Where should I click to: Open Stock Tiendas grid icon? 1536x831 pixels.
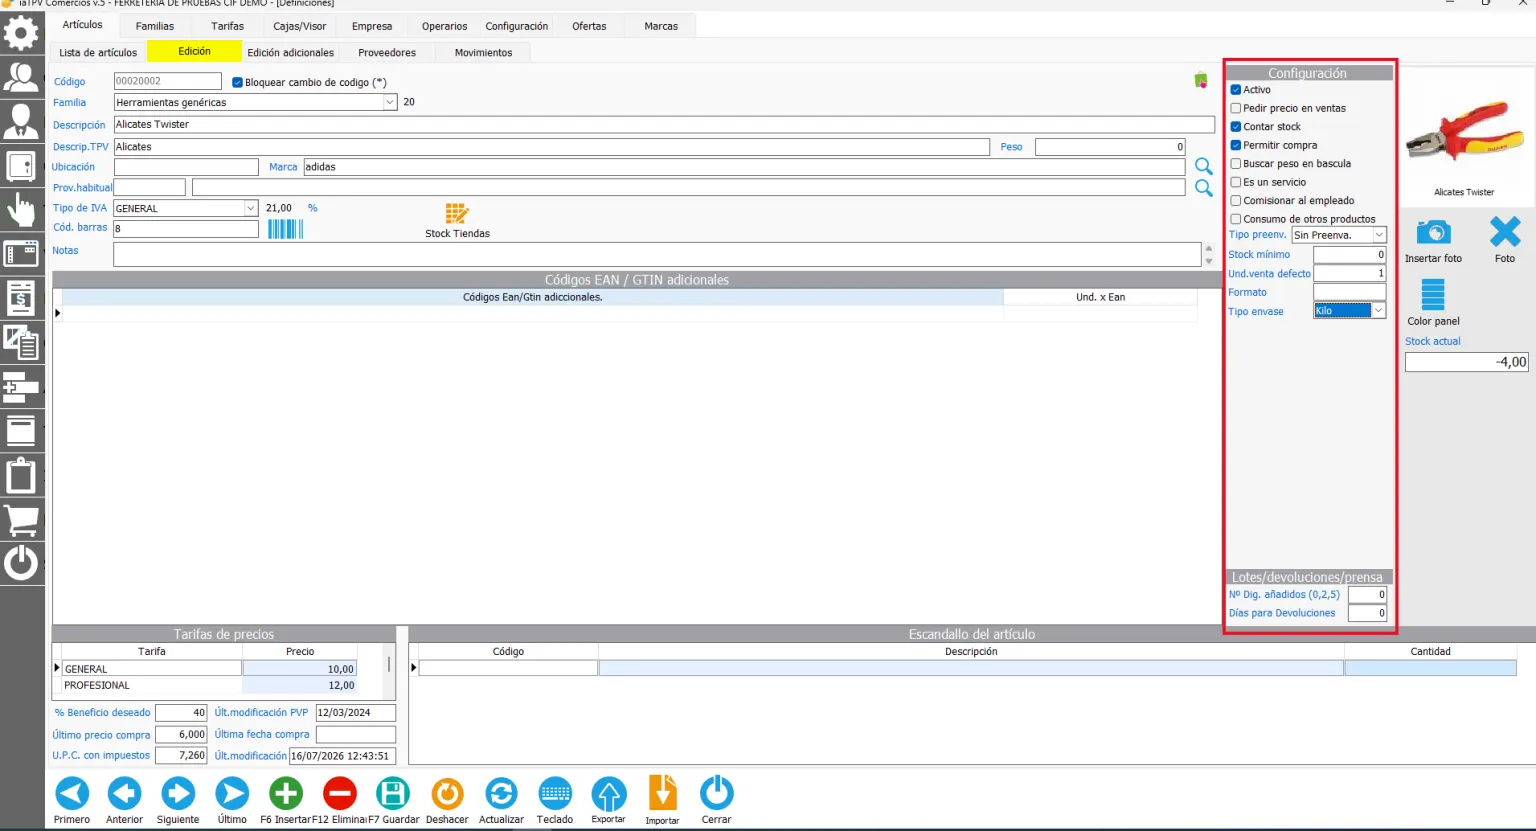[x=457, y=213]
